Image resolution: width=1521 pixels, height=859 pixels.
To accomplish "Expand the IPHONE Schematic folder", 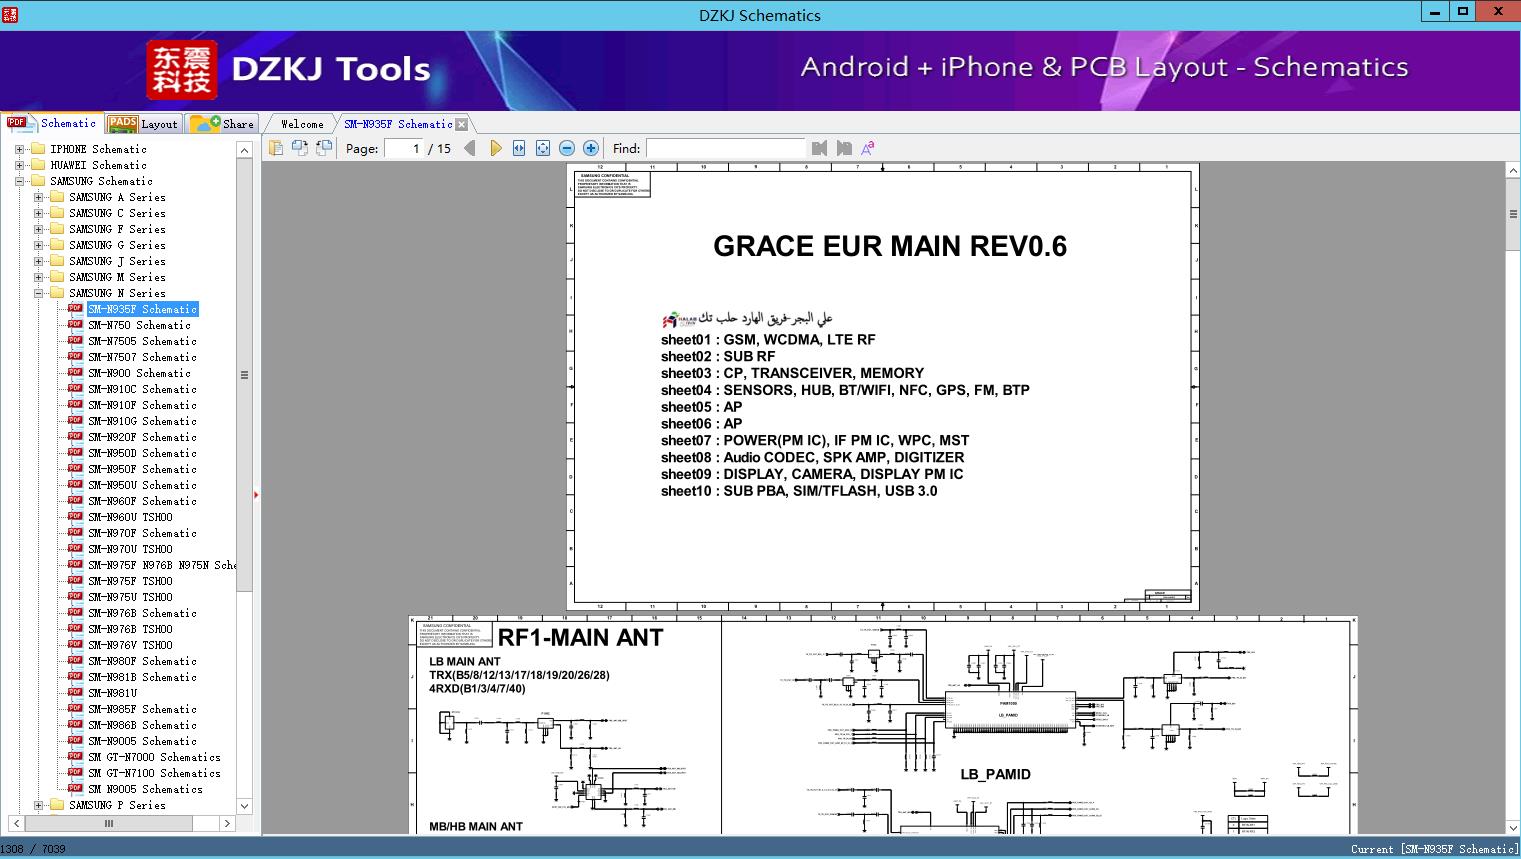I will pyautogui.click(x=19, y=149).
